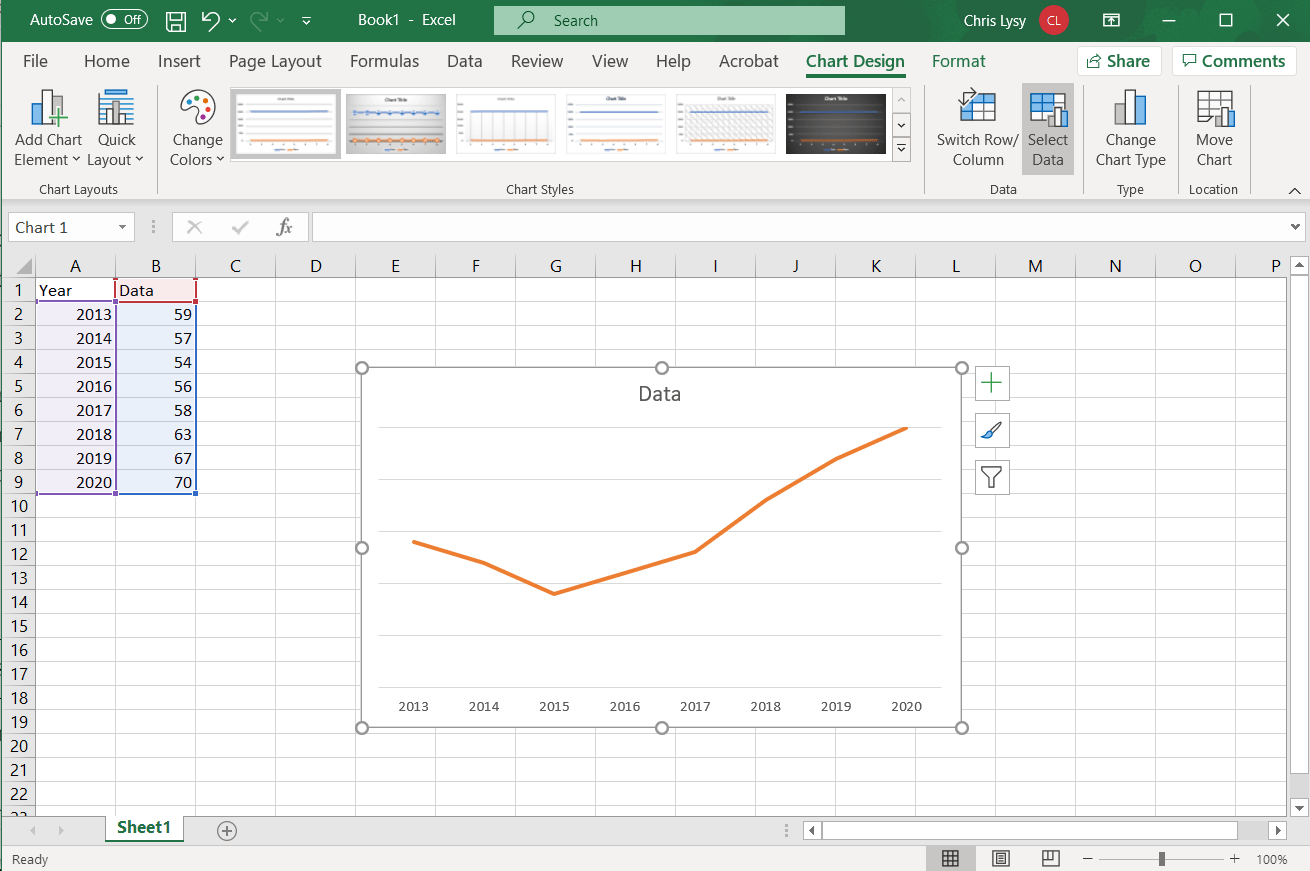The image size is (1310, 871).
Task: Open Ribbon Display Options icon
Action: click(1111, 20)
